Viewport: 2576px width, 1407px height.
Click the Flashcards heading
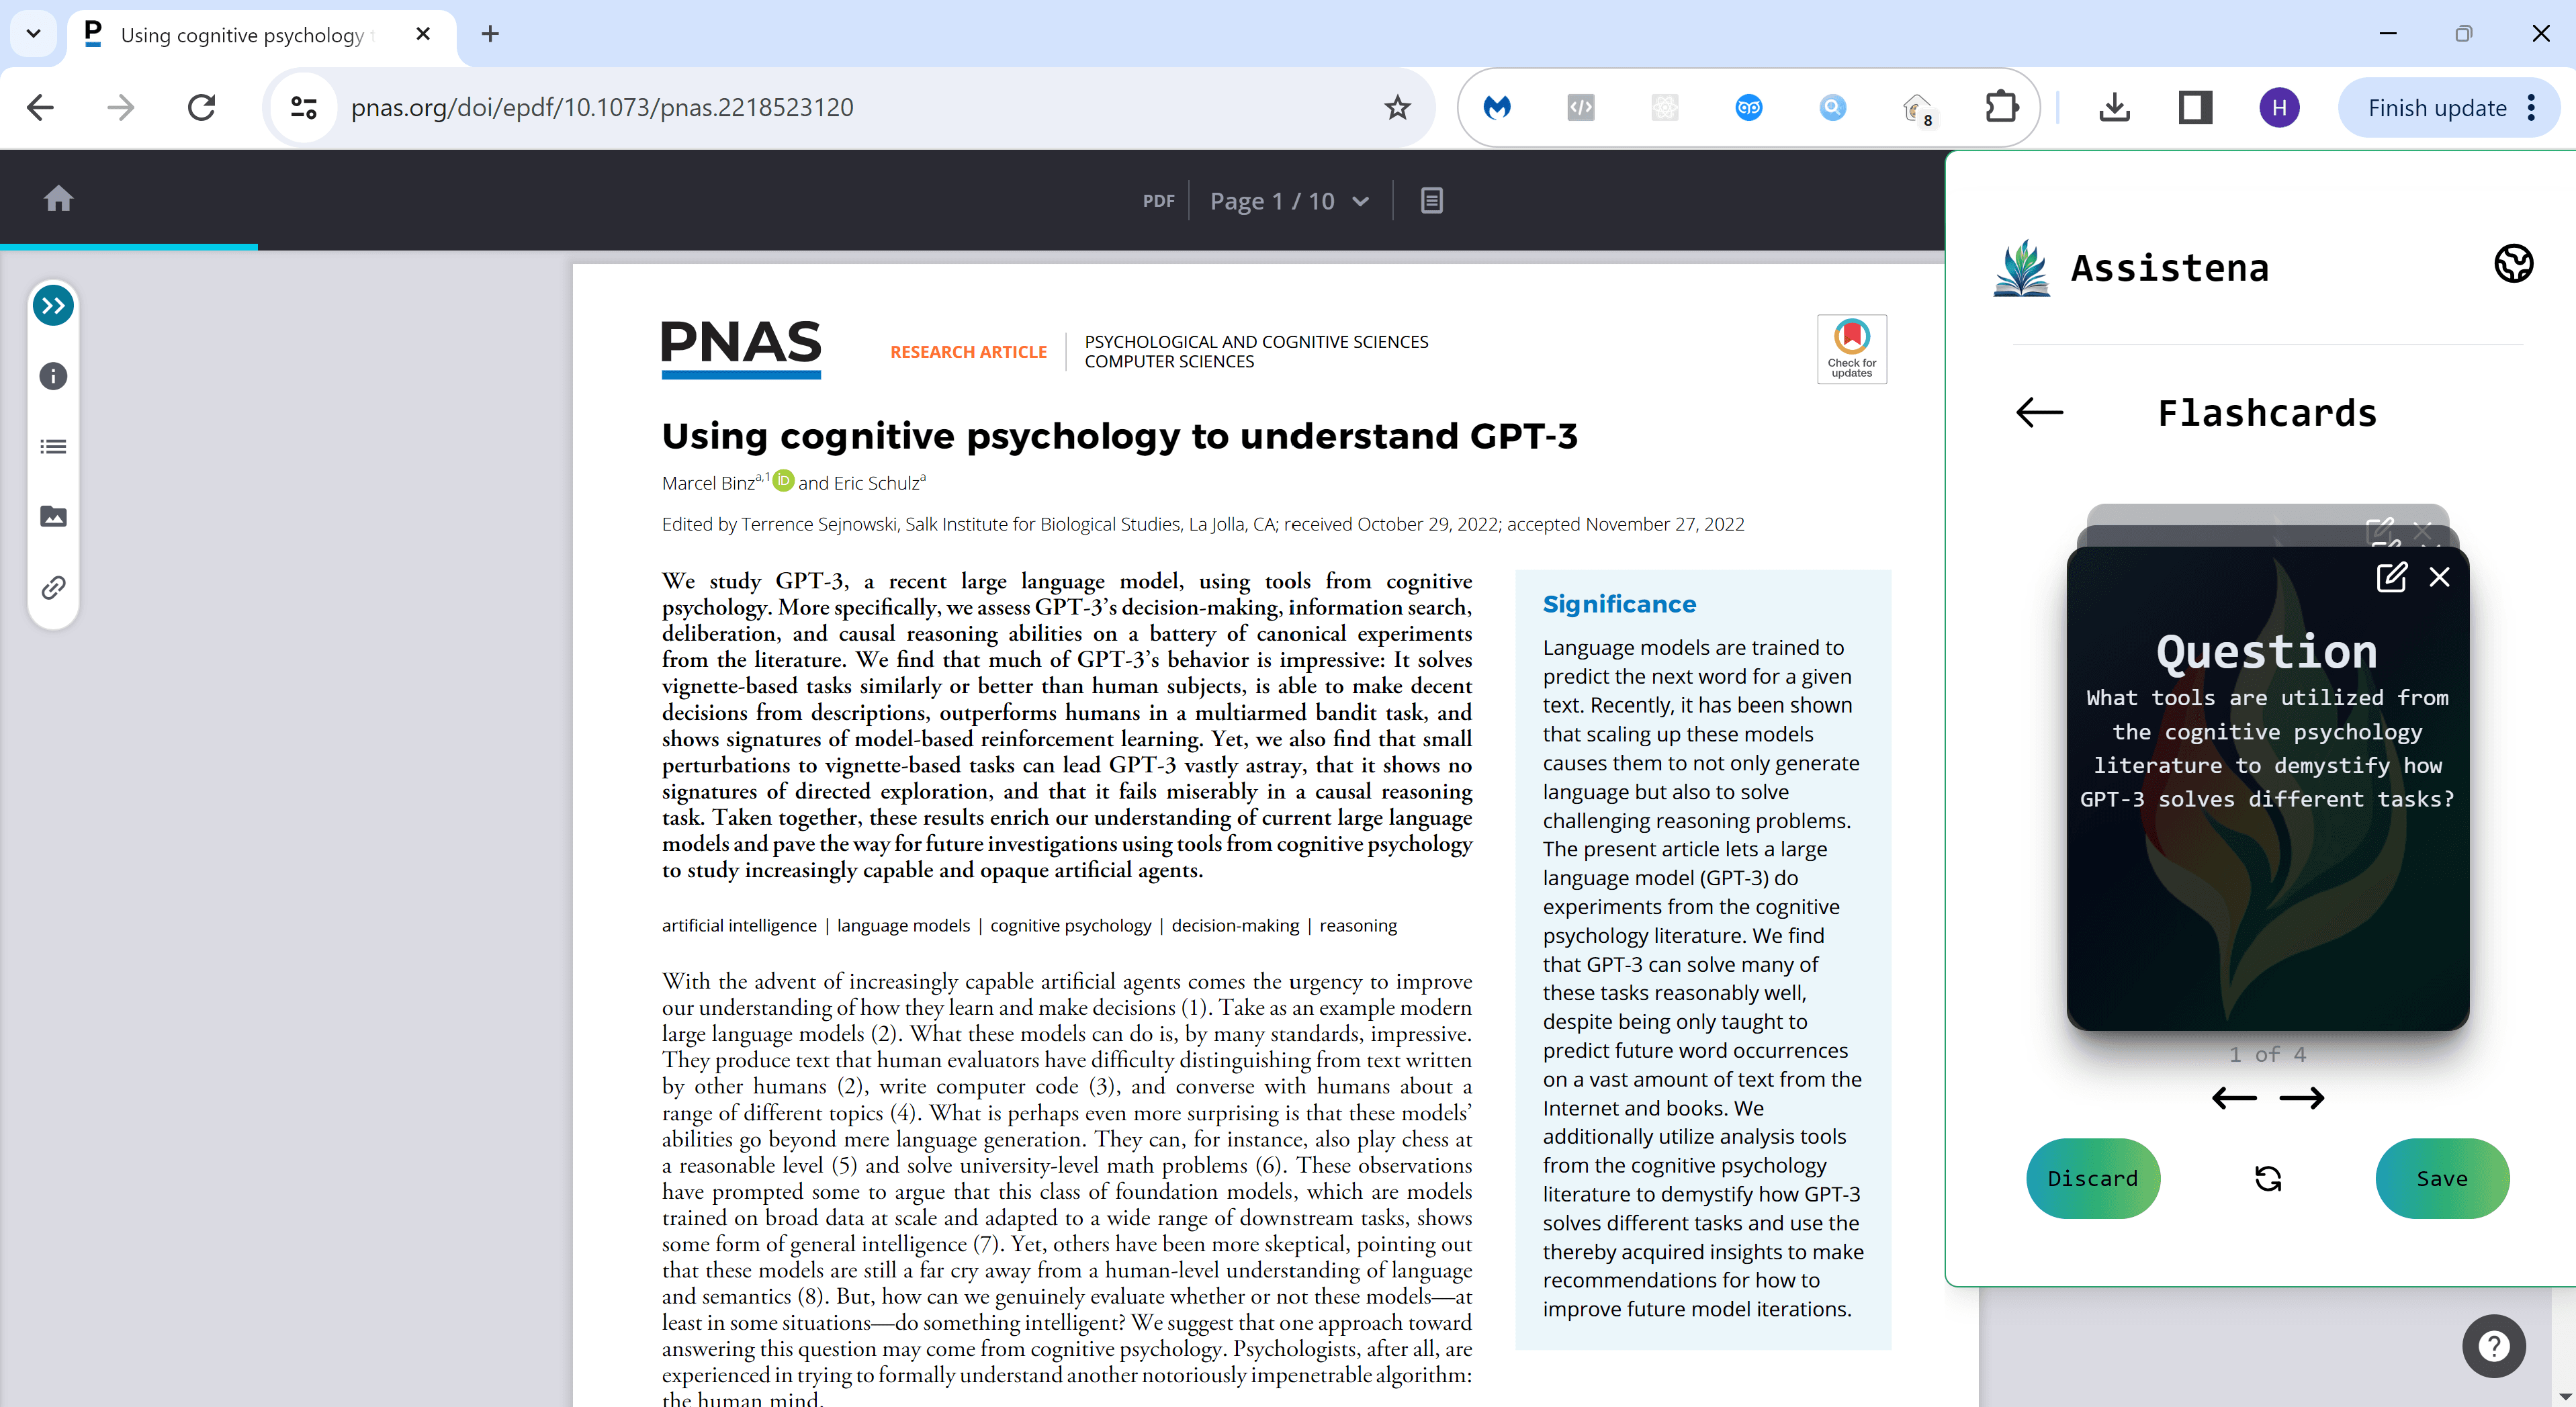pos(2266,413)
